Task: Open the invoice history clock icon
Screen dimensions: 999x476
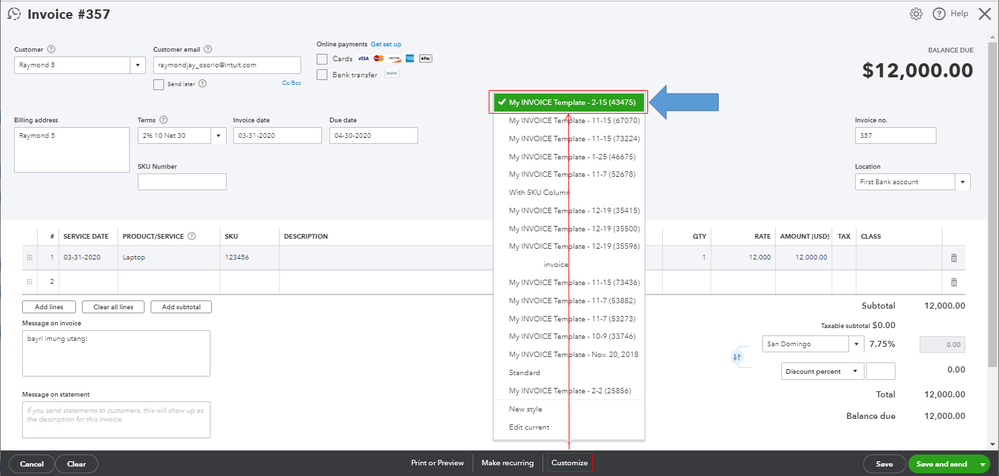Action: tap(13, 14)
